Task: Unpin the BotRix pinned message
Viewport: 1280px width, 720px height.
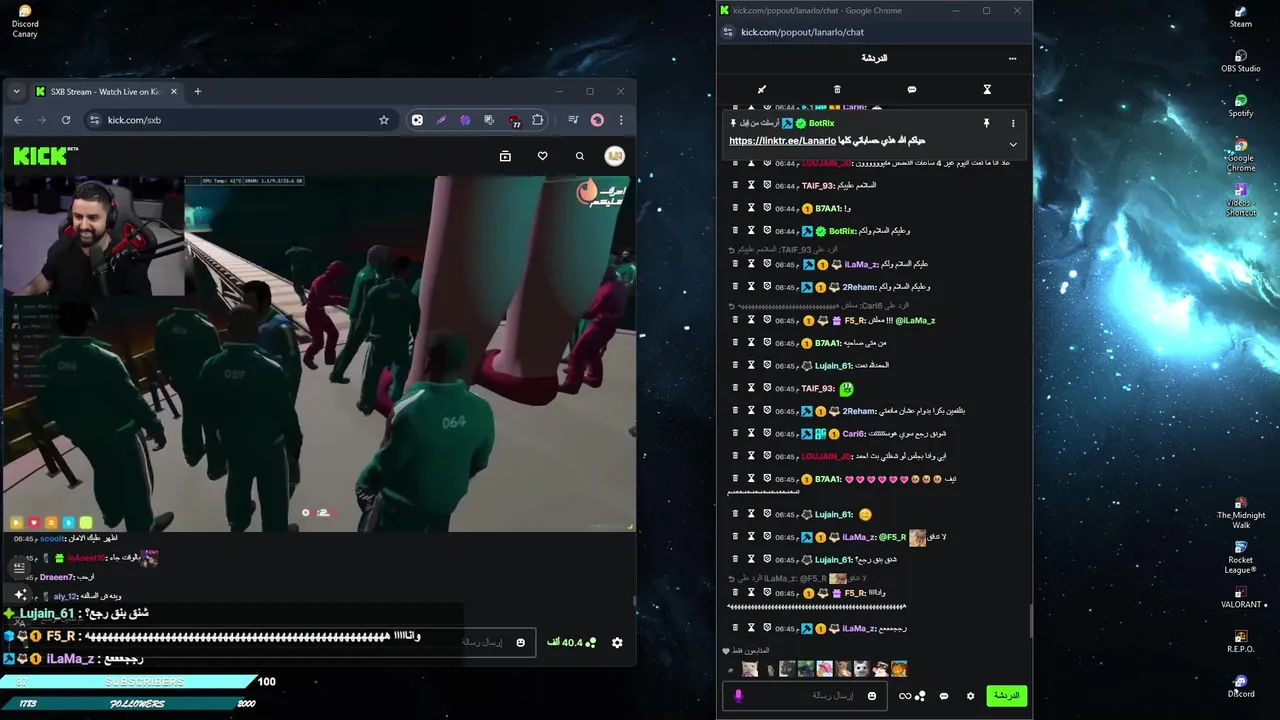Action: pyautogui.click(x=986, y=123)
